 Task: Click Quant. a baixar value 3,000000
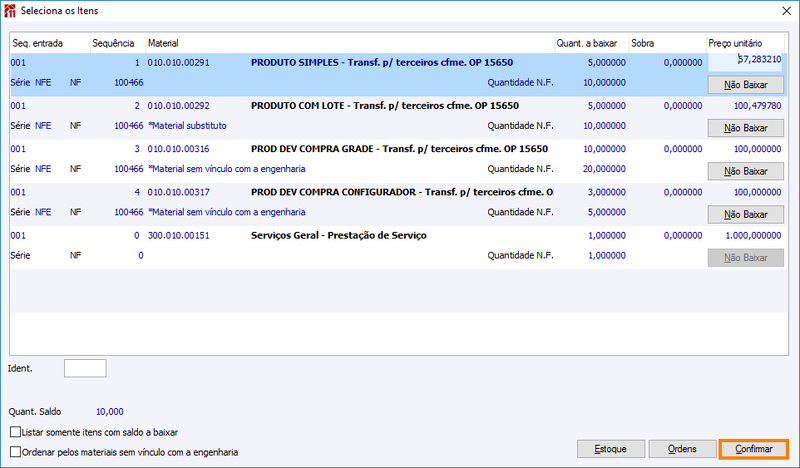607,192
